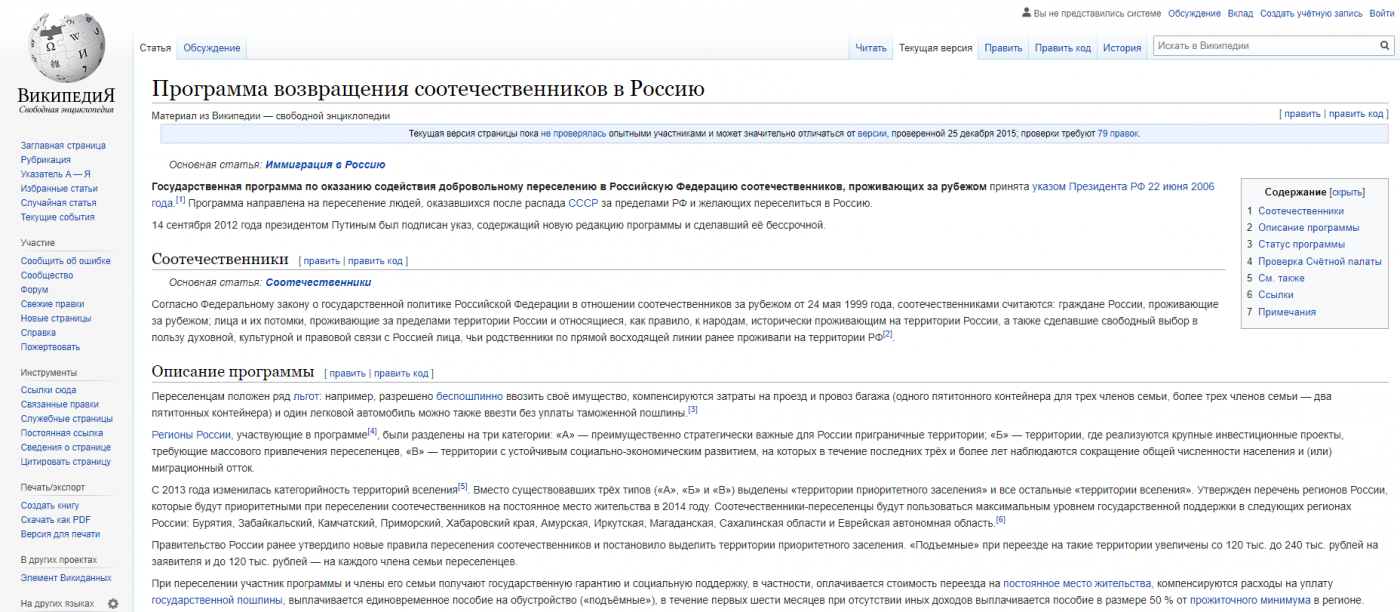Click inside the Wikipedia search field
The width and height of the screenshot is (1400, 612).
click(1264, 46)
